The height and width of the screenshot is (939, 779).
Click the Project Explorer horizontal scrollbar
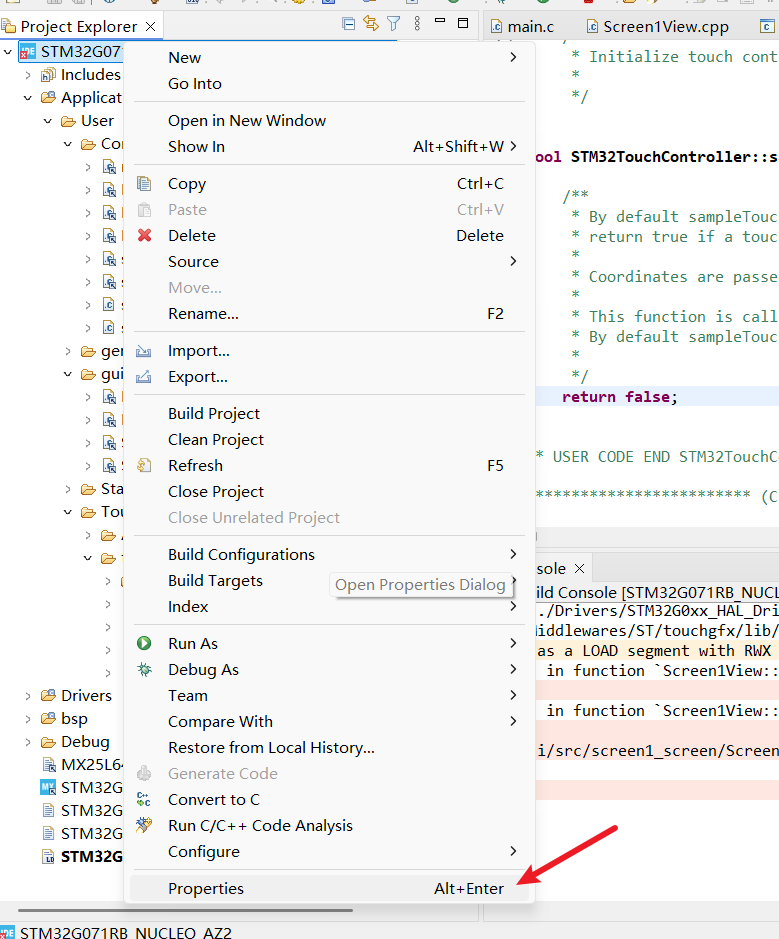coord(186,910)
